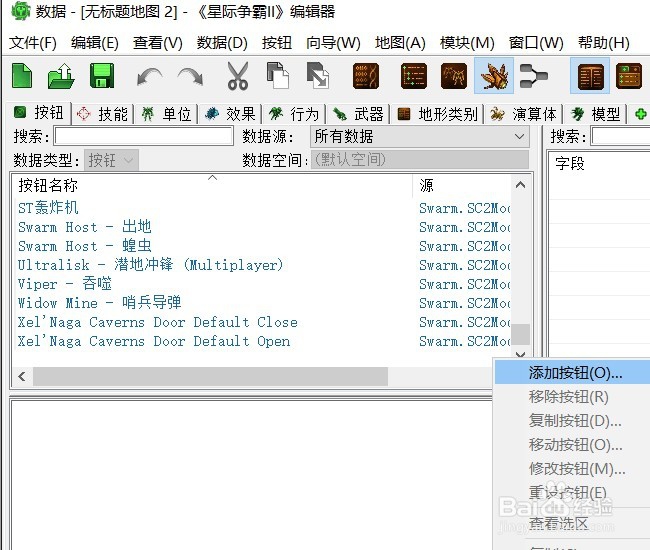Screen dimensions: 650x550
Task: Select Xel'Naga Caverns Door Default Close row
Action: pyautogui.click(x=261, y=322)
